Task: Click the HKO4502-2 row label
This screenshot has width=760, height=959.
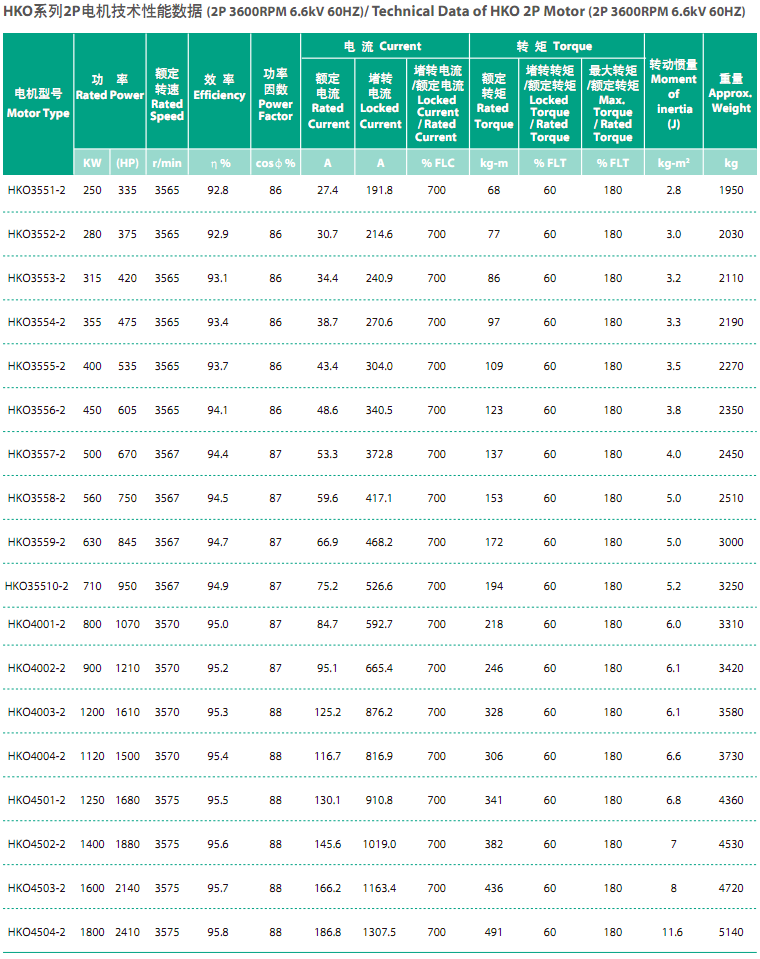Action: pos(37,845)
